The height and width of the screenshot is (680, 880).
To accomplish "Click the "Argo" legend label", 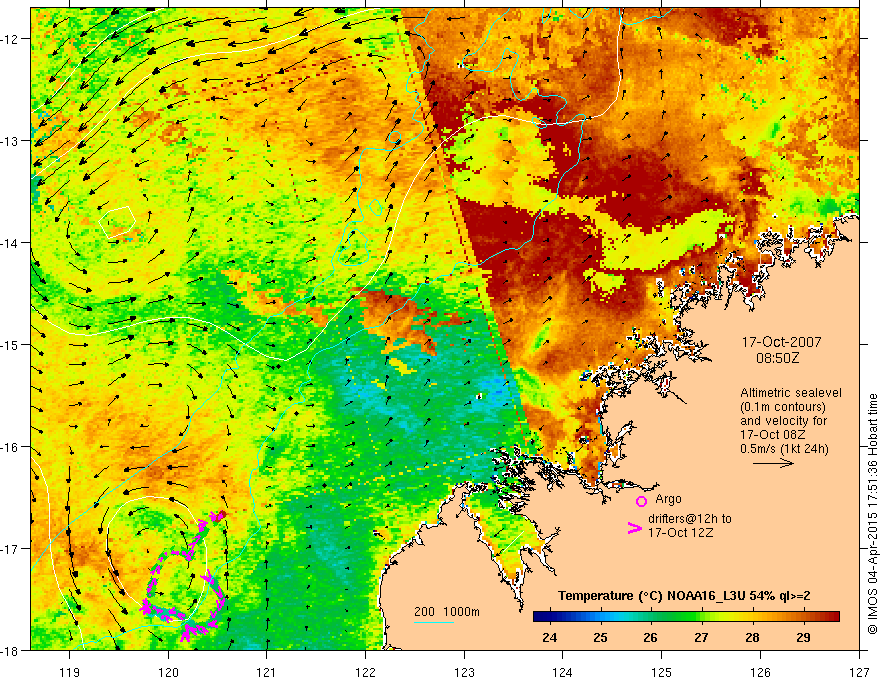I will (x=668, y=499).
